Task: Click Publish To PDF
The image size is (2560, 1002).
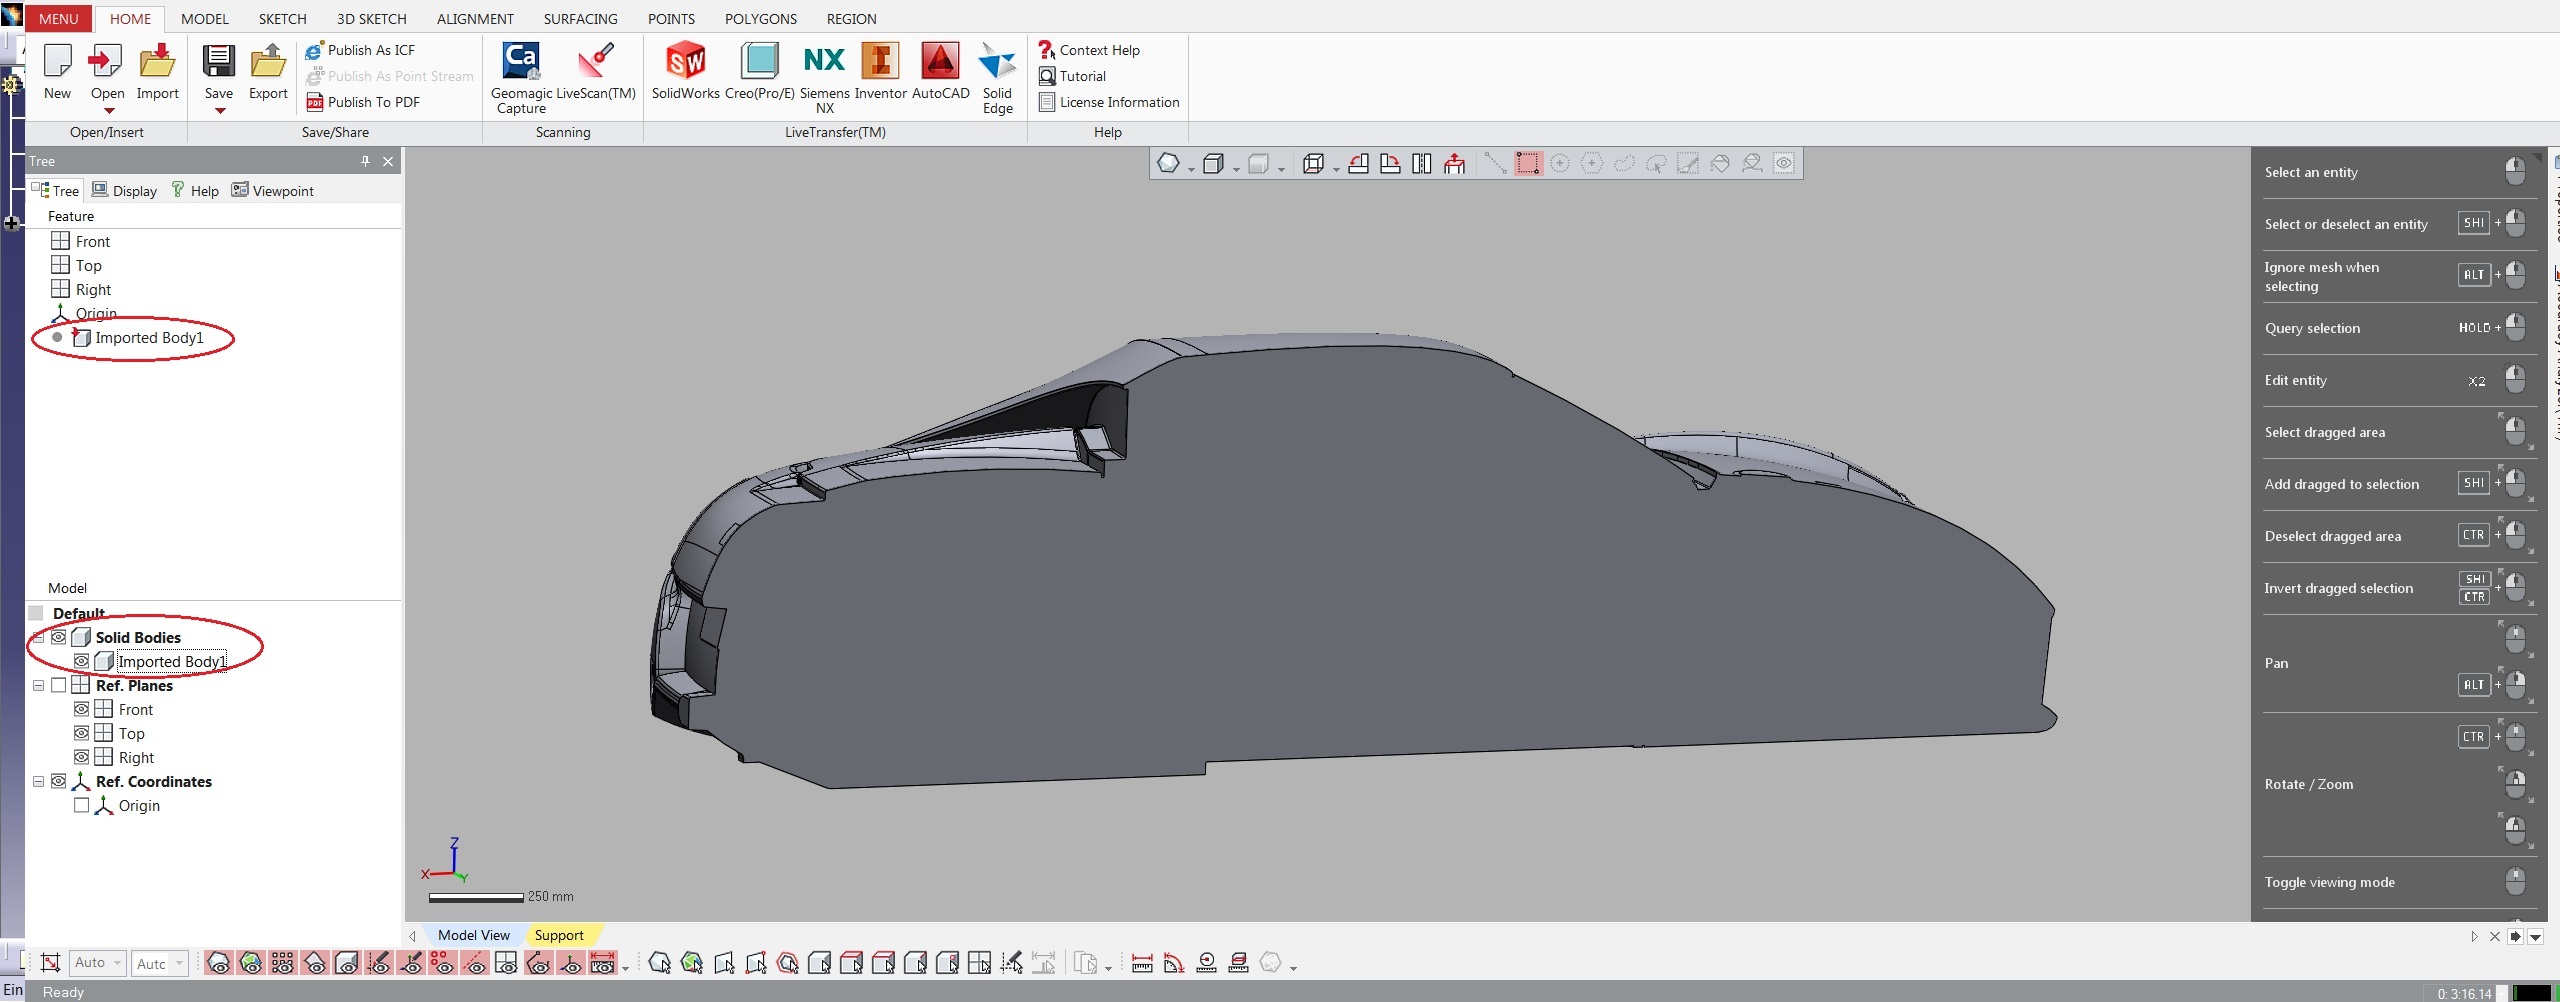Action: (x=373, y=102)
